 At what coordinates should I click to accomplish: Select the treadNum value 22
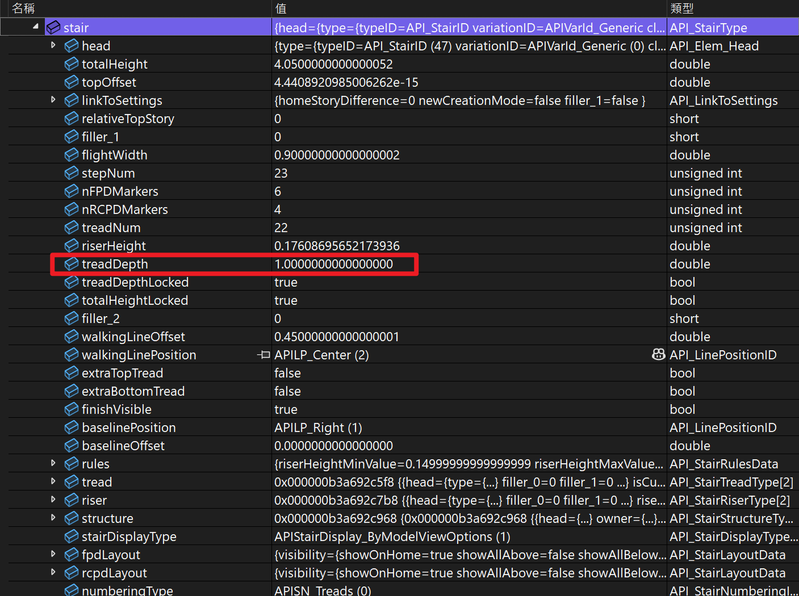coord(281,228)
